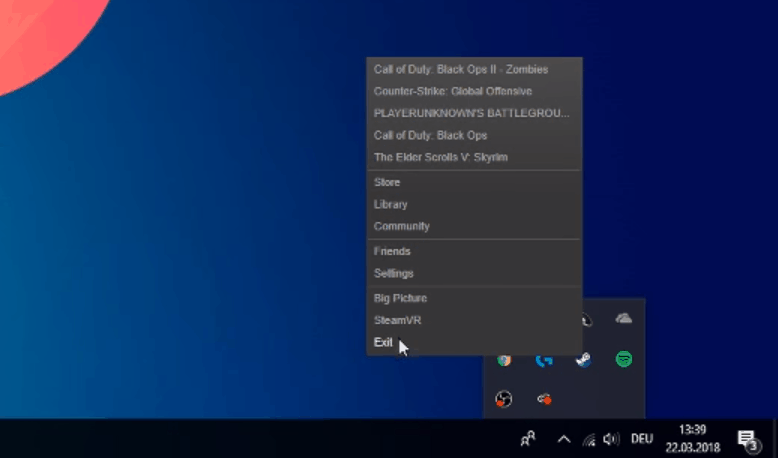
Task: Click the Steam icon in the tray overflow
Action: click(x=584, y=359)
